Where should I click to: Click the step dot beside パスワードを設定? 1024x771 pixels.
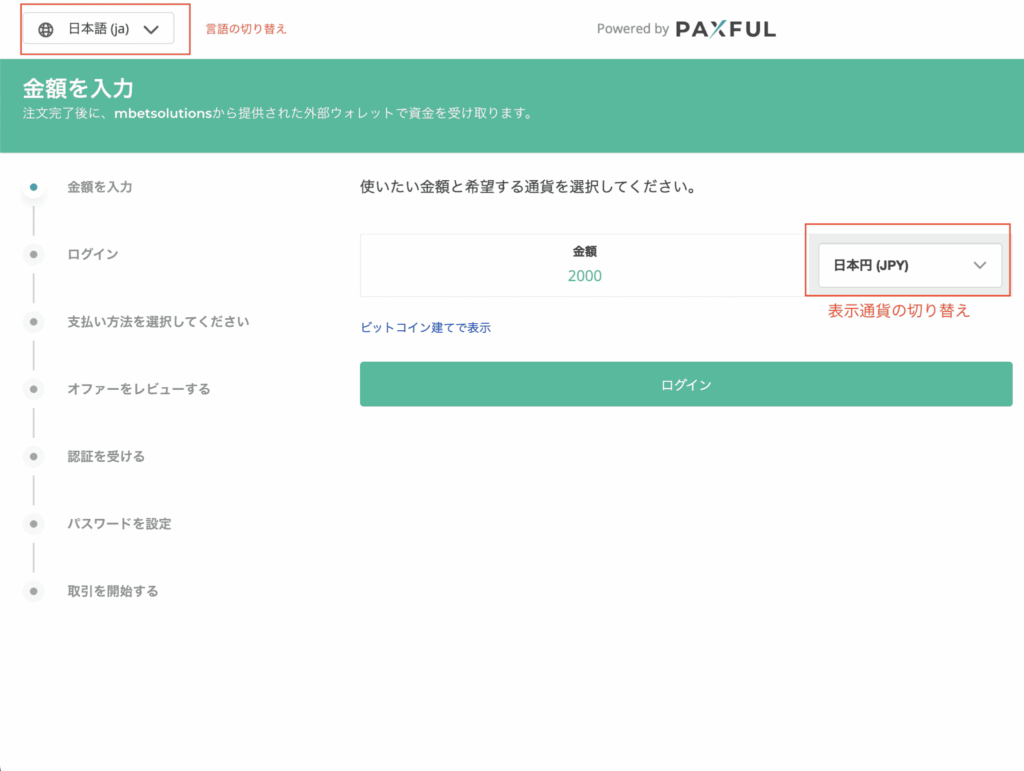[34, 523]
